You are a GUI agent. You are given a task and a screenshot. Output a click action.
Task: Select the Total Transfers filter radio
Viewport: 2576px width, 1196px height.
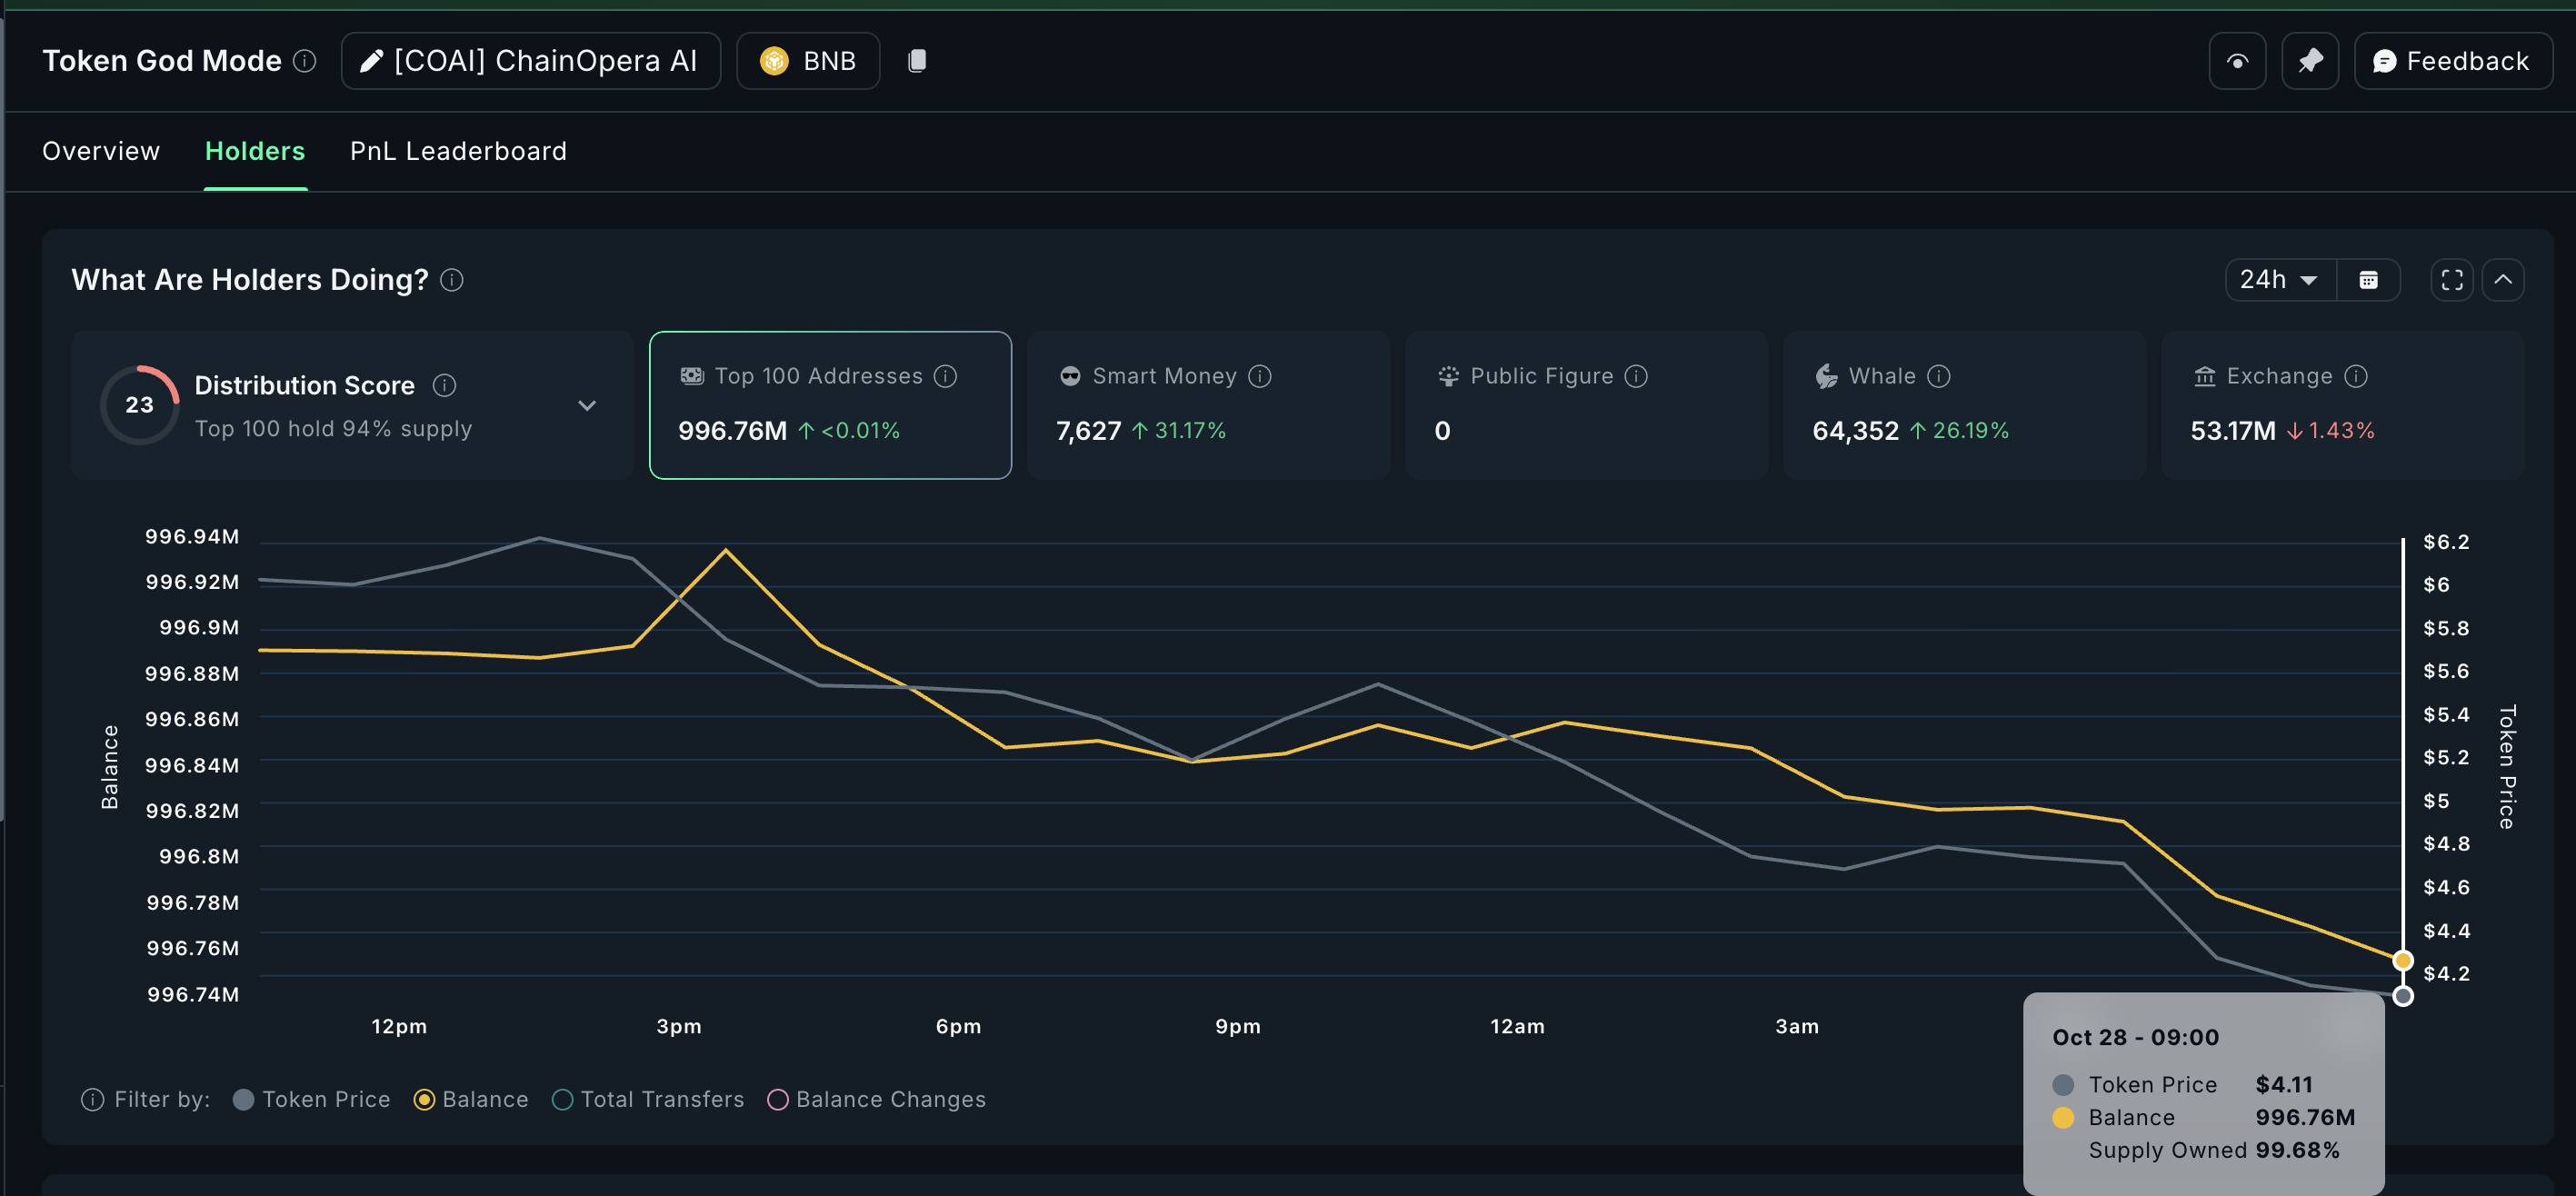point(563,1099)
